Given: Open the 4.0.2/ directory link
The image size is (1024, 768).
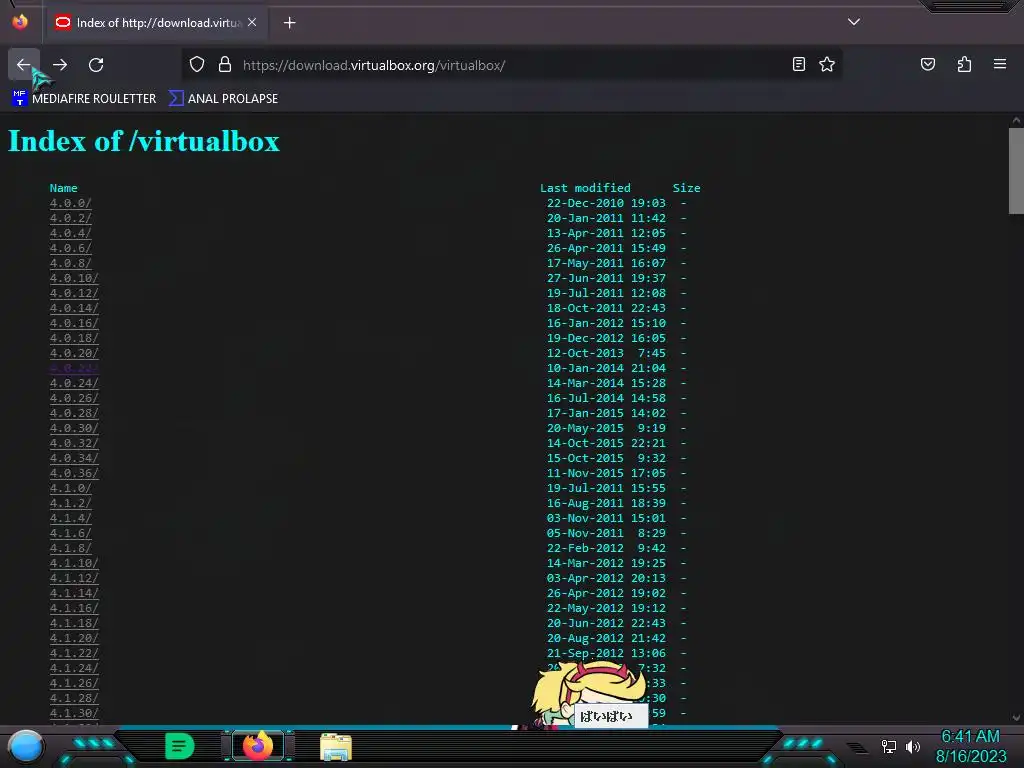Looking at the screenshot, I should click(71, 218).
